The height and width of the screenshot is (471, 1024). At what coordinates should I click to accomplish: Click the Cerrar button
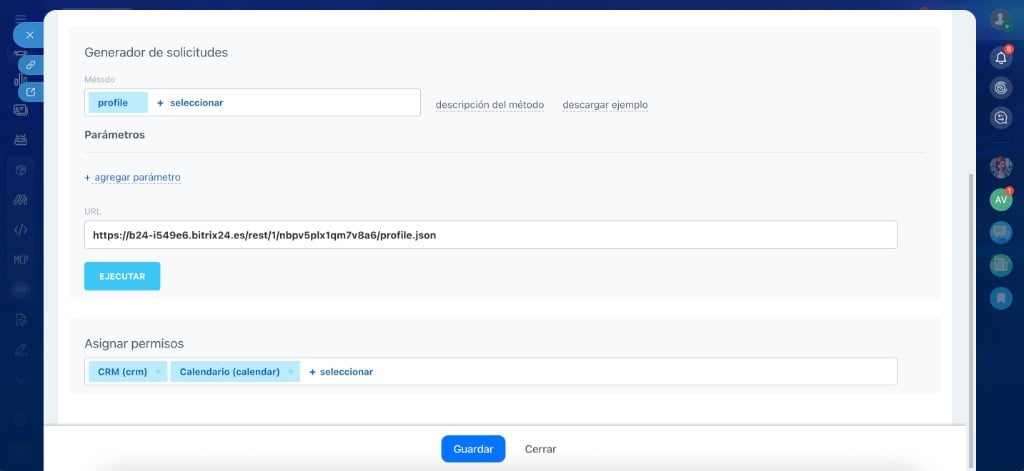[x=541, y=449]
